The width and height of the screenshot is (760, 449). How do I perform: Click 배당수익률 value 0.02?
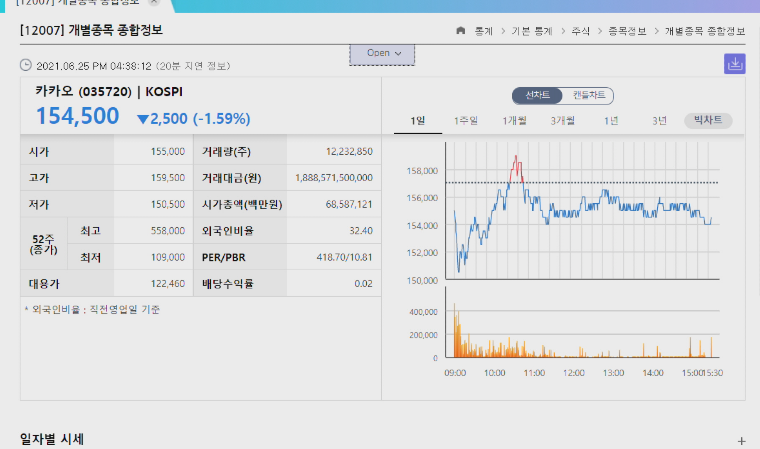click(364, 284)
